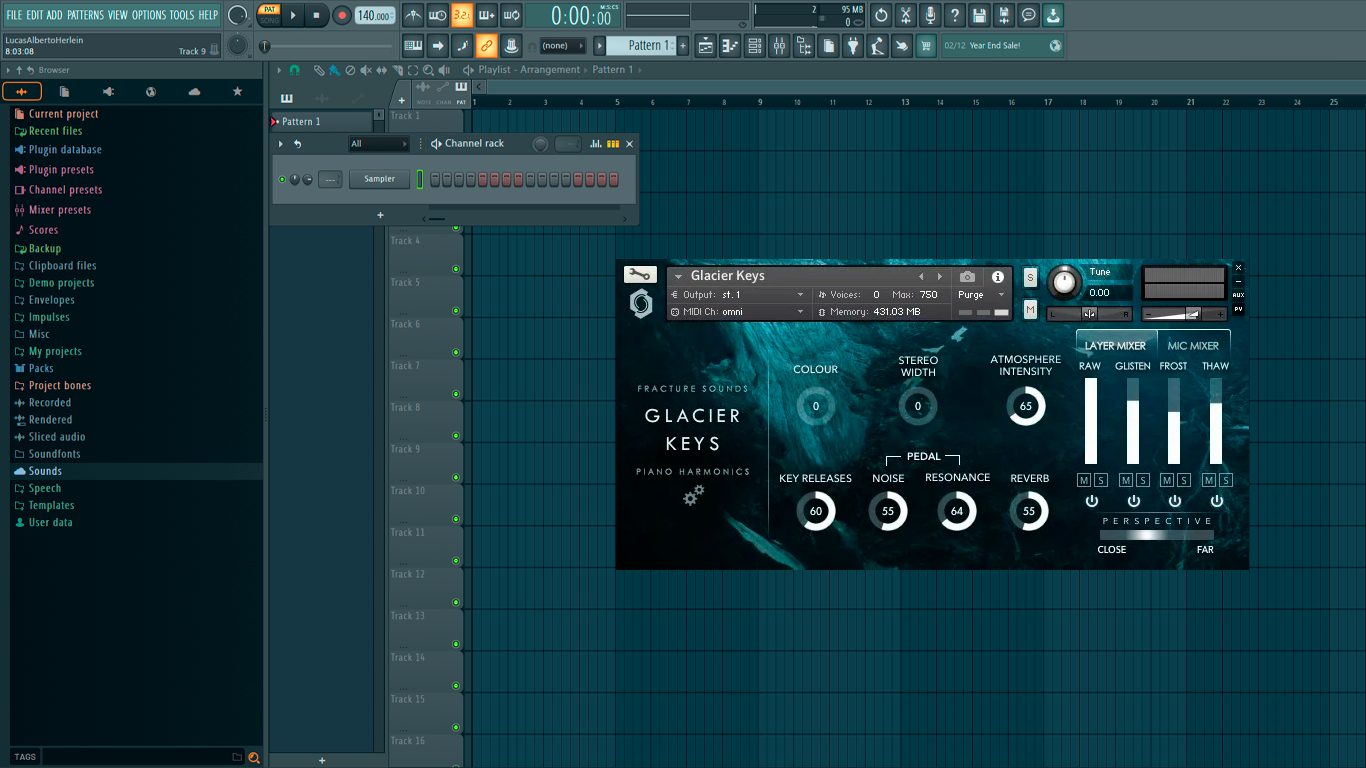Image resolution: width=1366 pixels, height=768 pixels.
Task: Click the Sampler channel button
Action: click(379, 179)
